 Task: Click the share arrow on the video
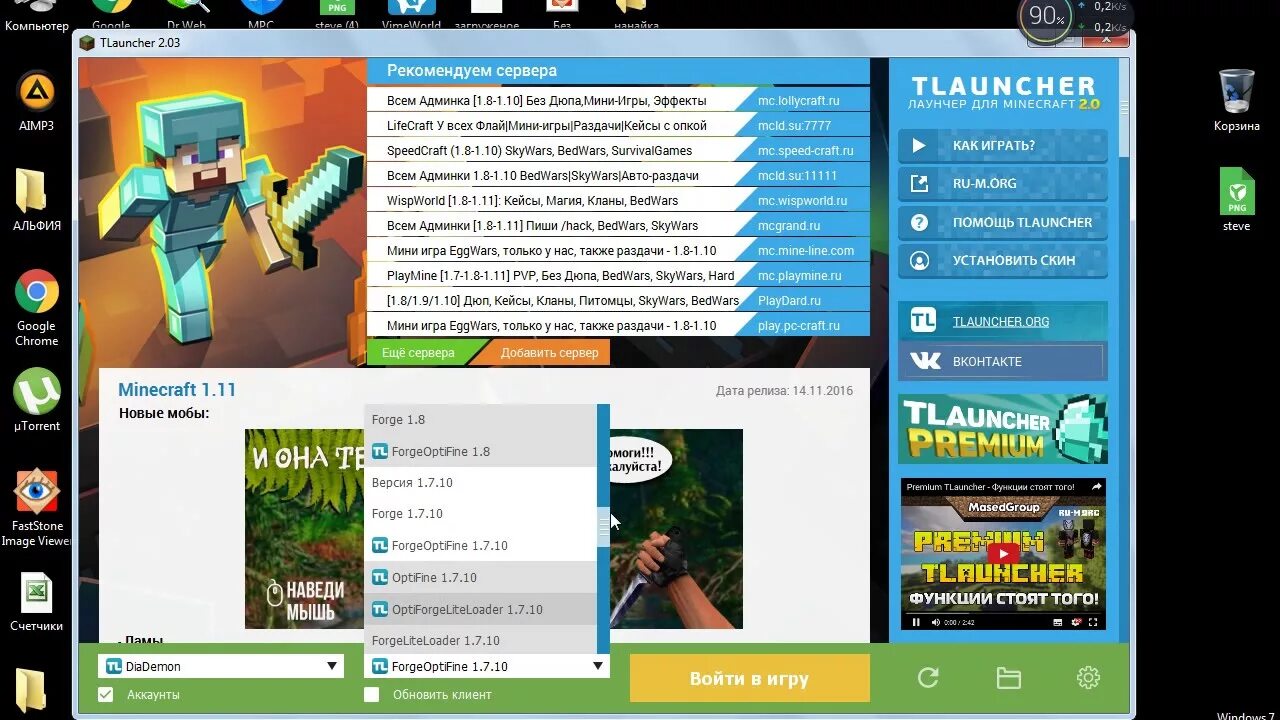pyautogui.click(x=1096, y=487)
